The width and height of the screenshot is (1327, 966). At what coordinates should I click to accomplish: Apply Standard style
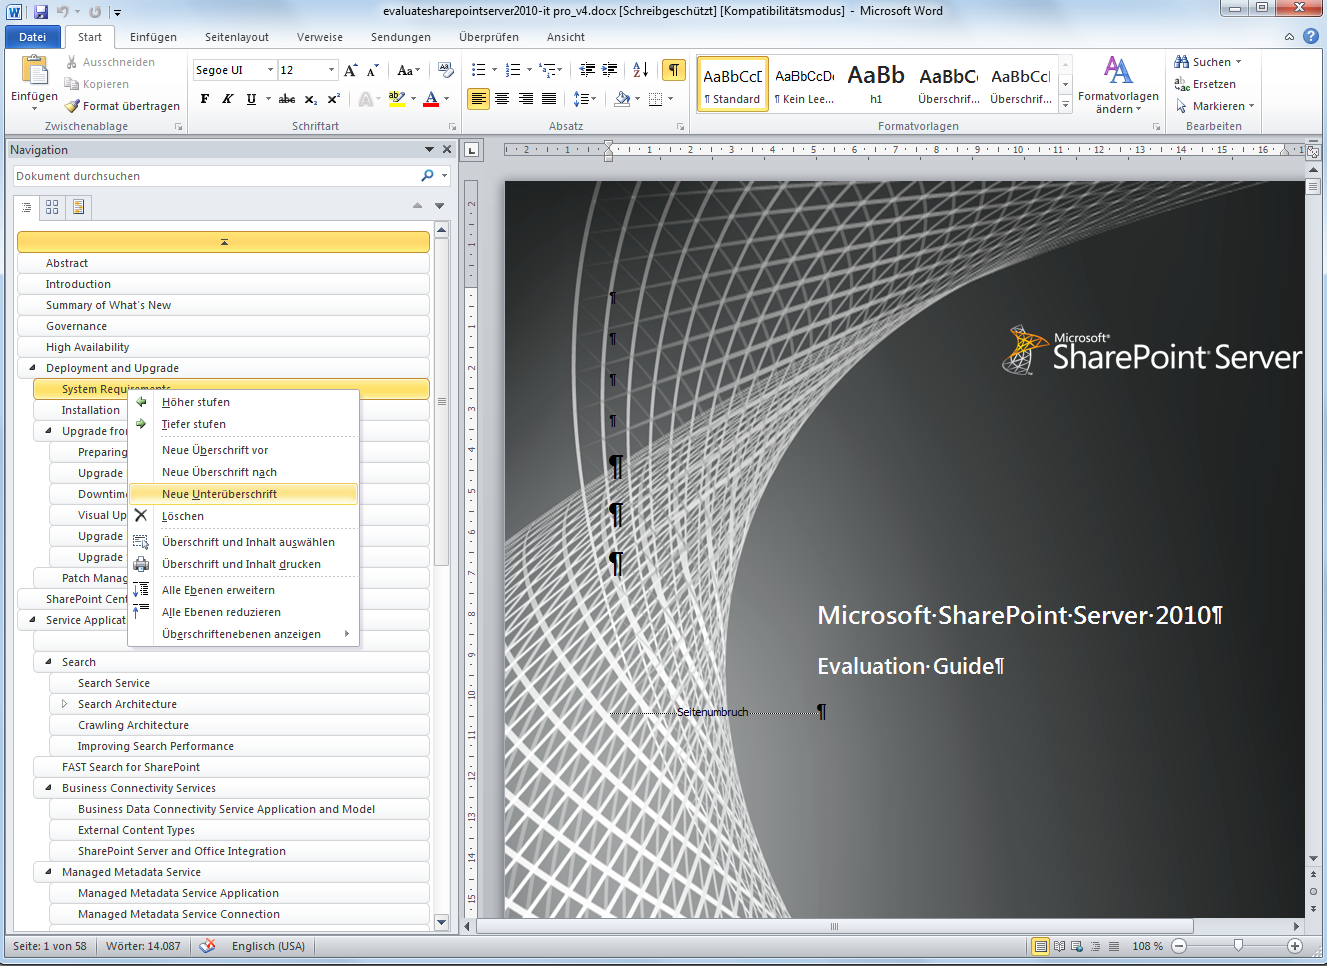[x=732, y=83]
